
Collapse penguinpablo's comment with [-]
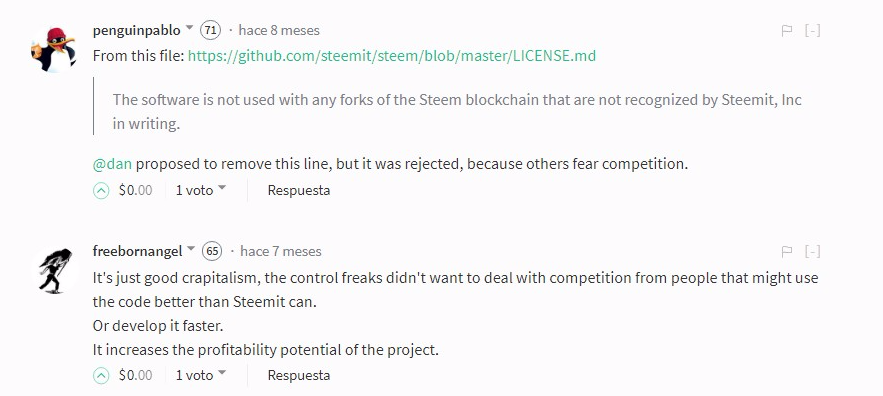click(813, 30)
